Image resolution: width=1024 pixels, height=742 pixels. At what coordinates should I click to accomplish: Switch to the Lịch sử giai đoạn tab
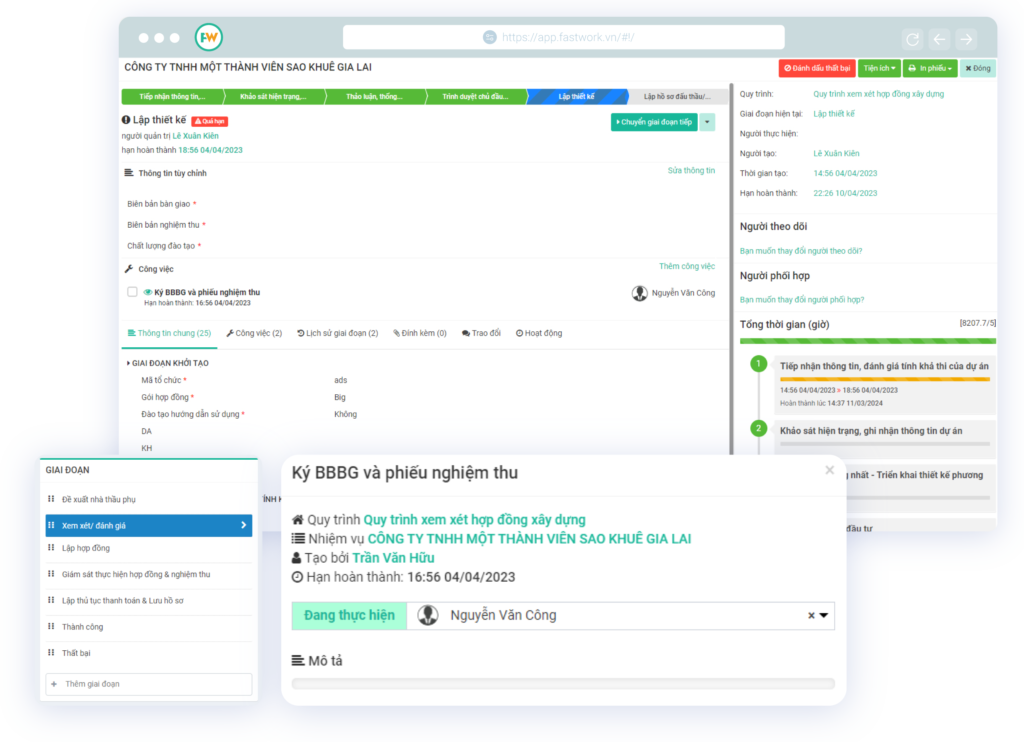338,333
